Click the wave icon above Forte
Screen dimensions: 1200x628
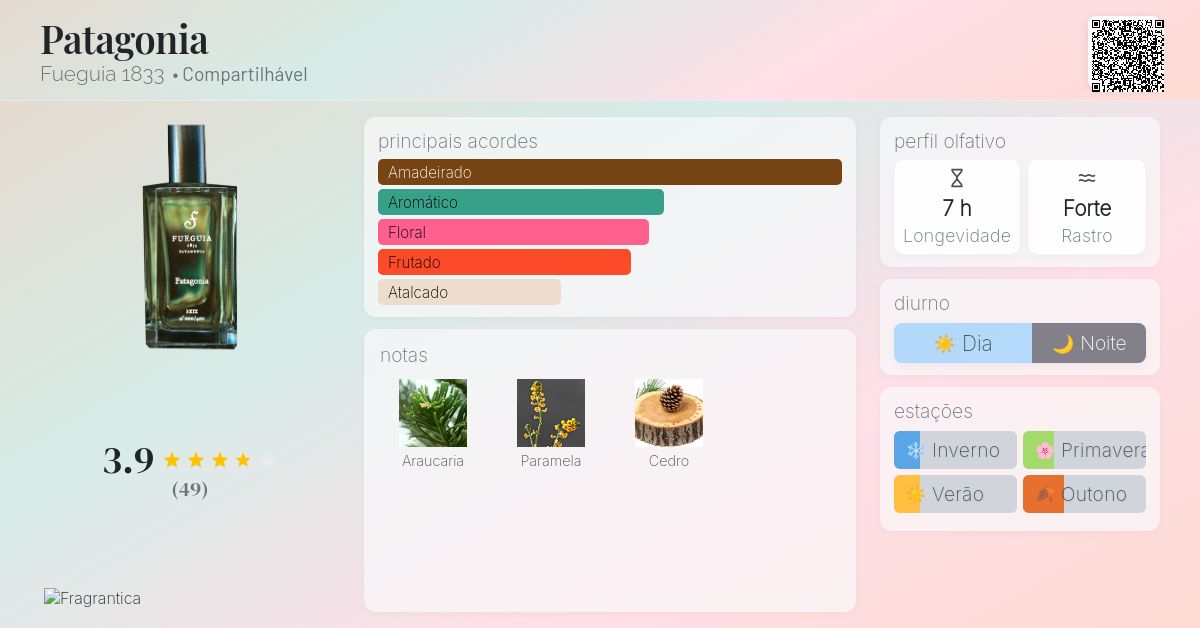pos(1087,178)
